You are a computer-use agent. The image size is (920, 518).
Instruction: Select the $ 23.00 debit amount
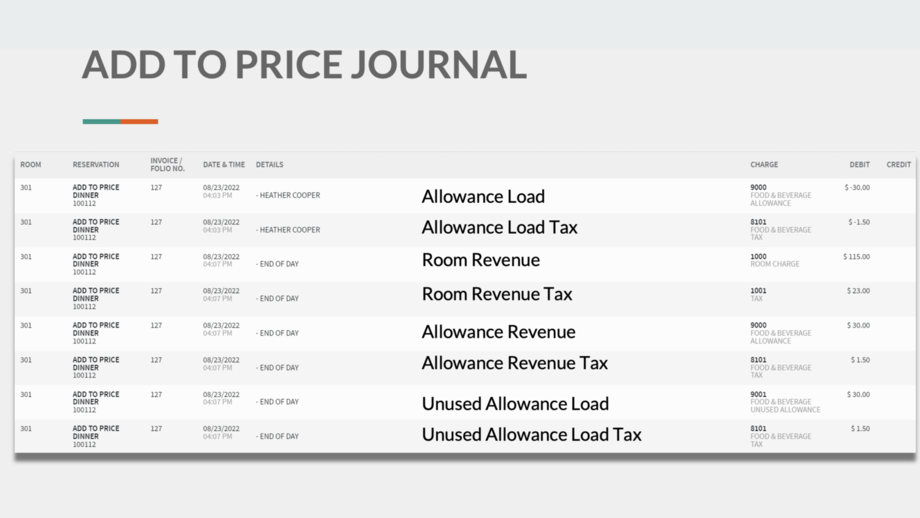tap(858, 291)
